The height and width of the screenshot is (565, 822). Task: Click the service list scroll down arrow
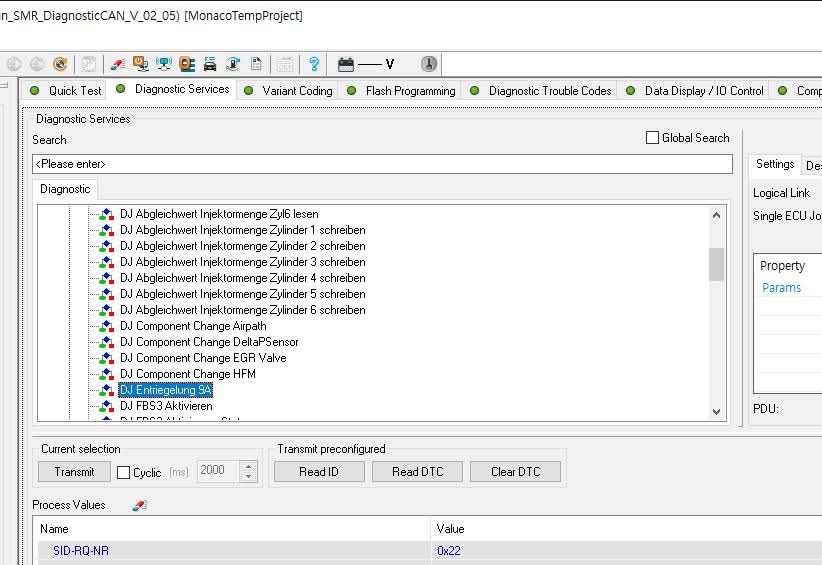pyautogui.click(x=717, y=412)
